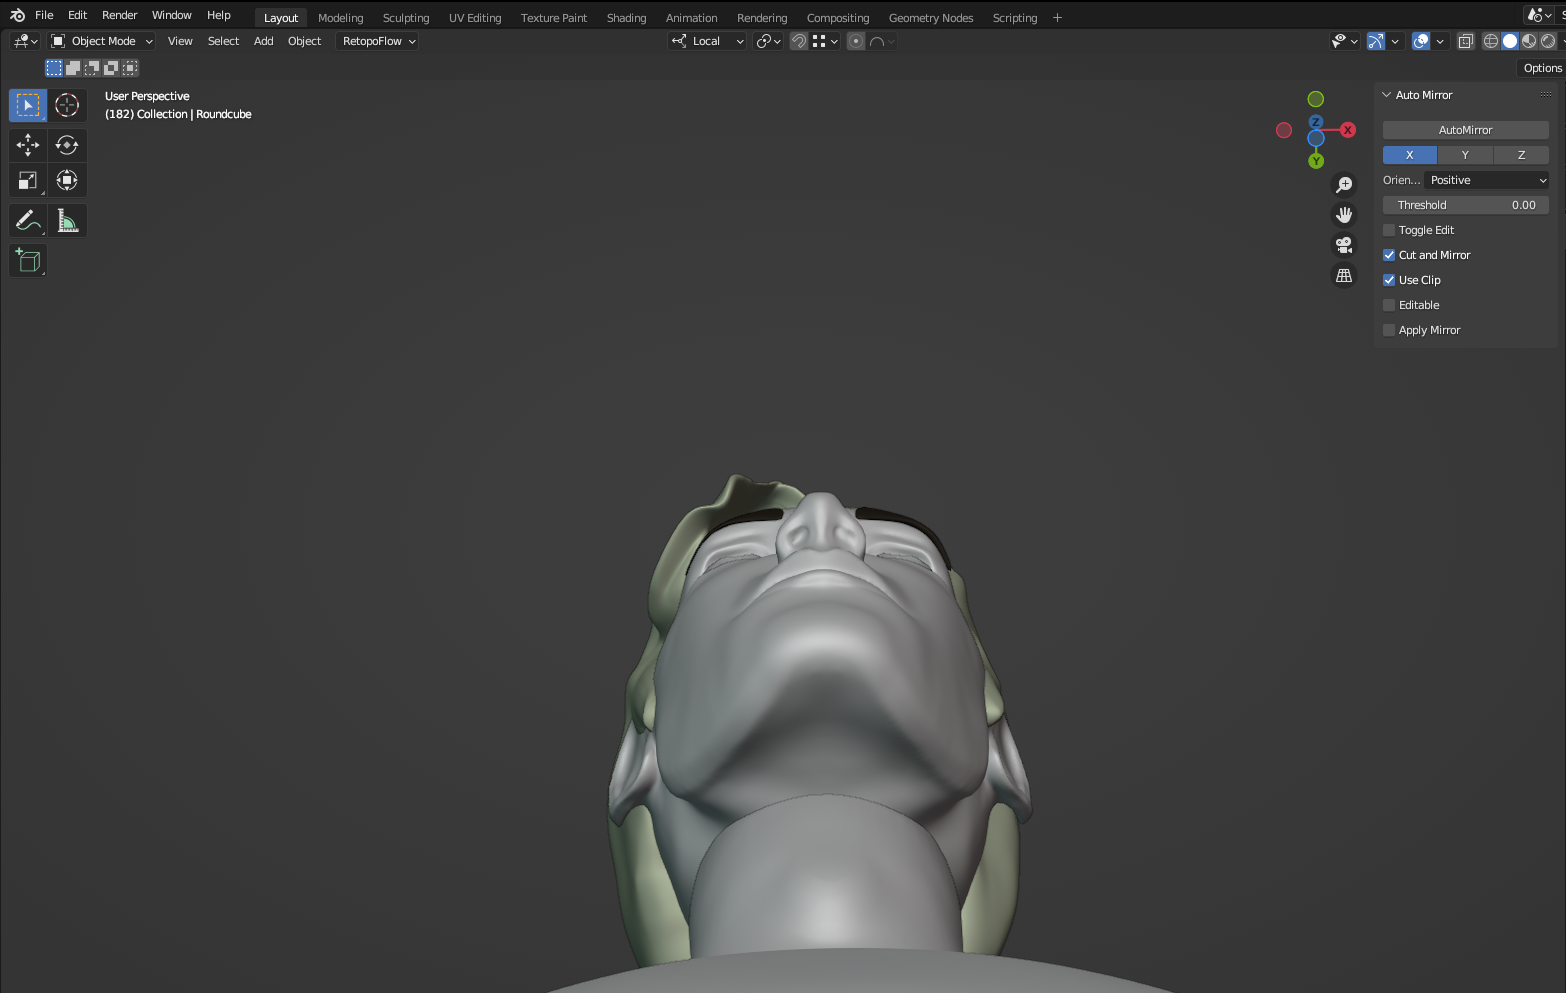Image resolution: width=1566 pixels, height=993 pixels.
Task: Enable the Toggle Edit checkbox
Action: [x=1389, y=230]
